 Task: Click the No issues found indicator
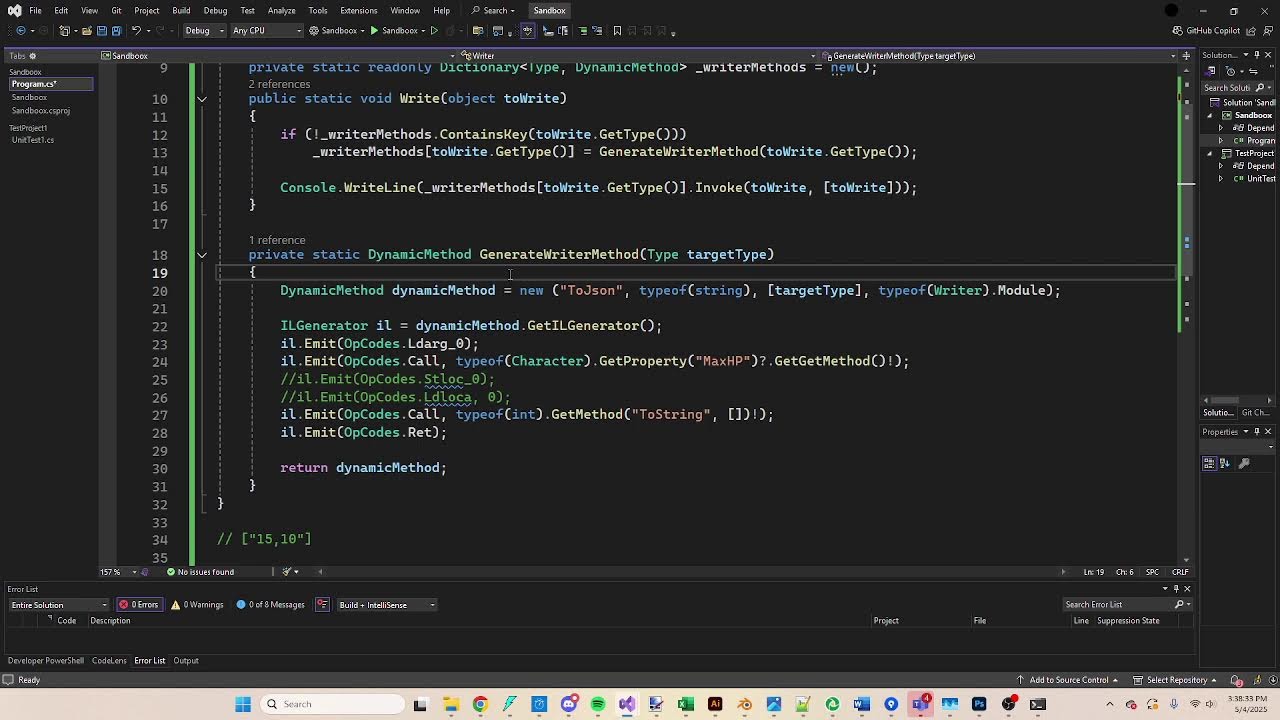pyautogui.click(x=200, y=572)
